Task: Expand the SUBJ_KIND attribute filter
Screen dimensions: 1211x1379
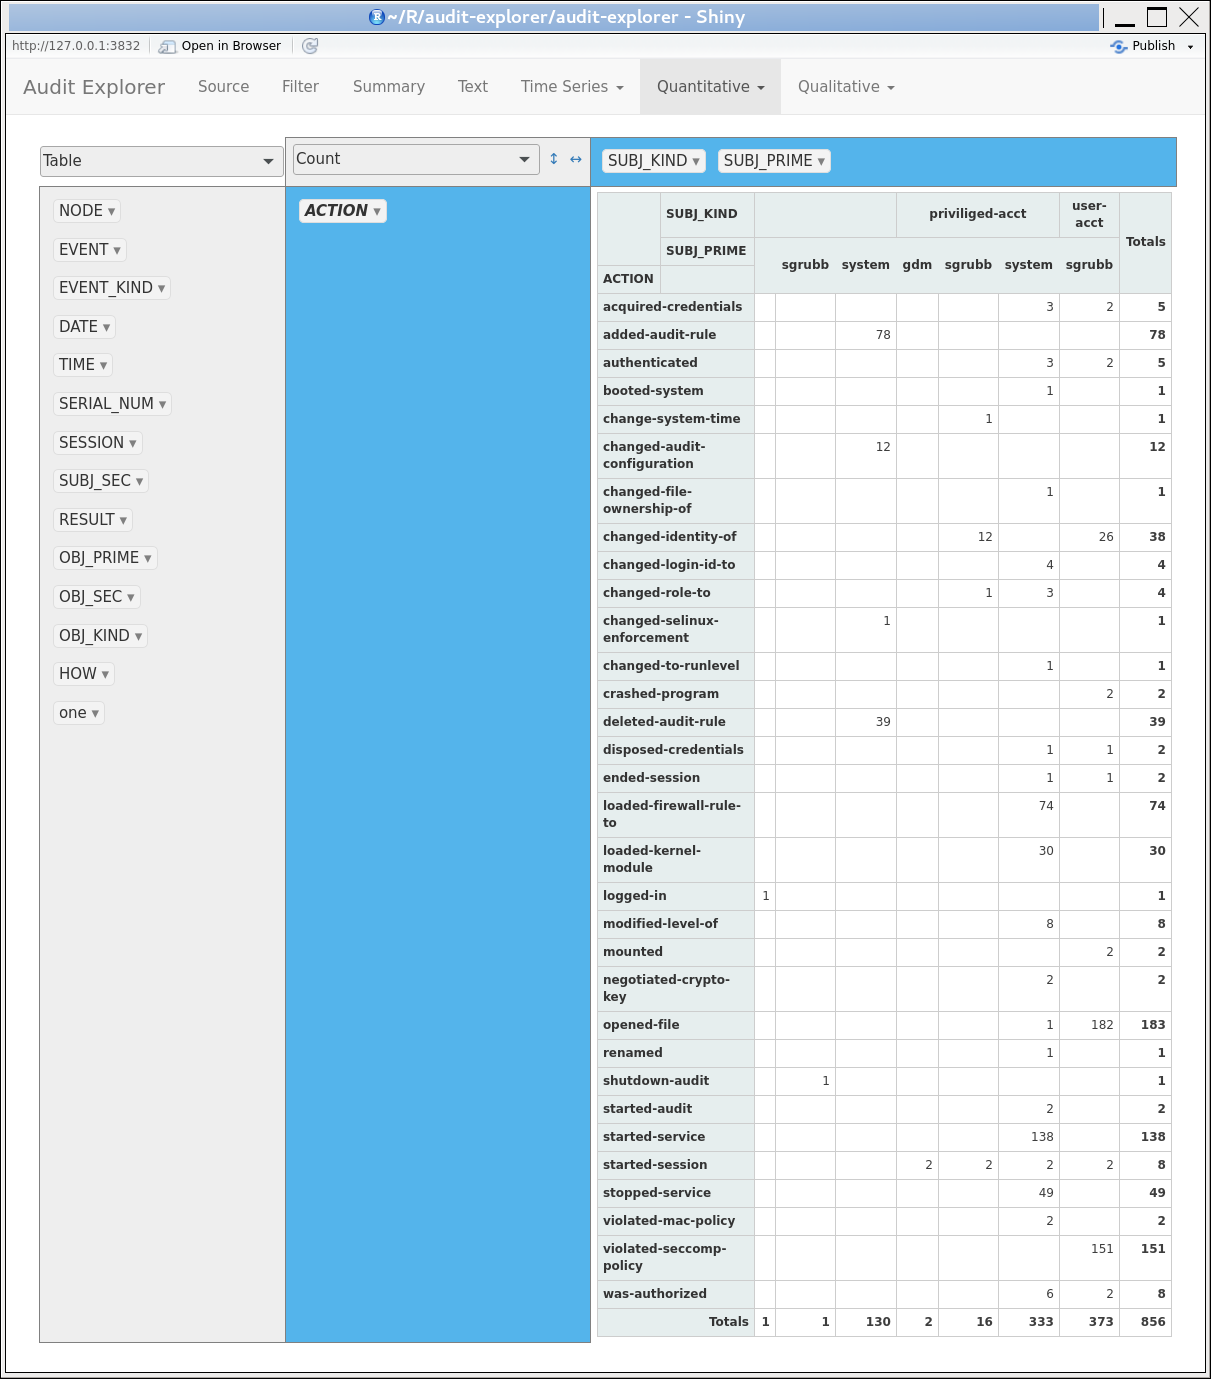Action: coord(696,161)
